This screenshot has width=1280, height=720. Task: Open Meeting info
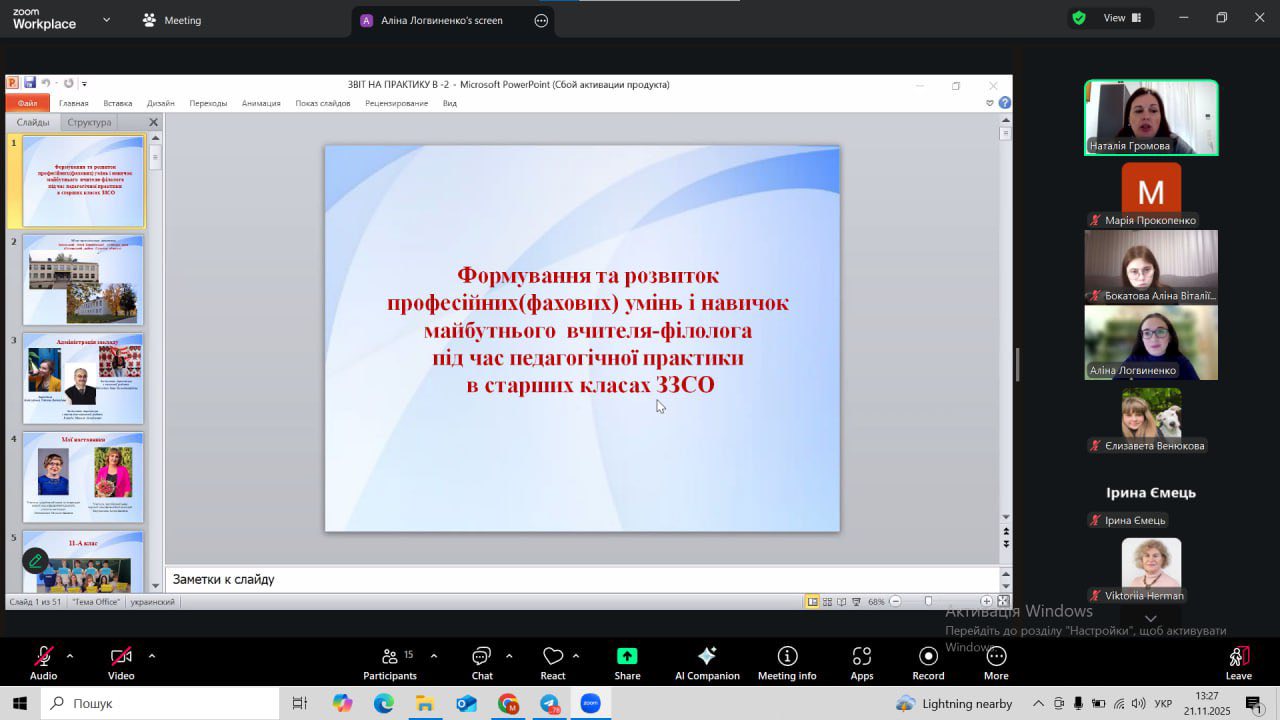787,663
